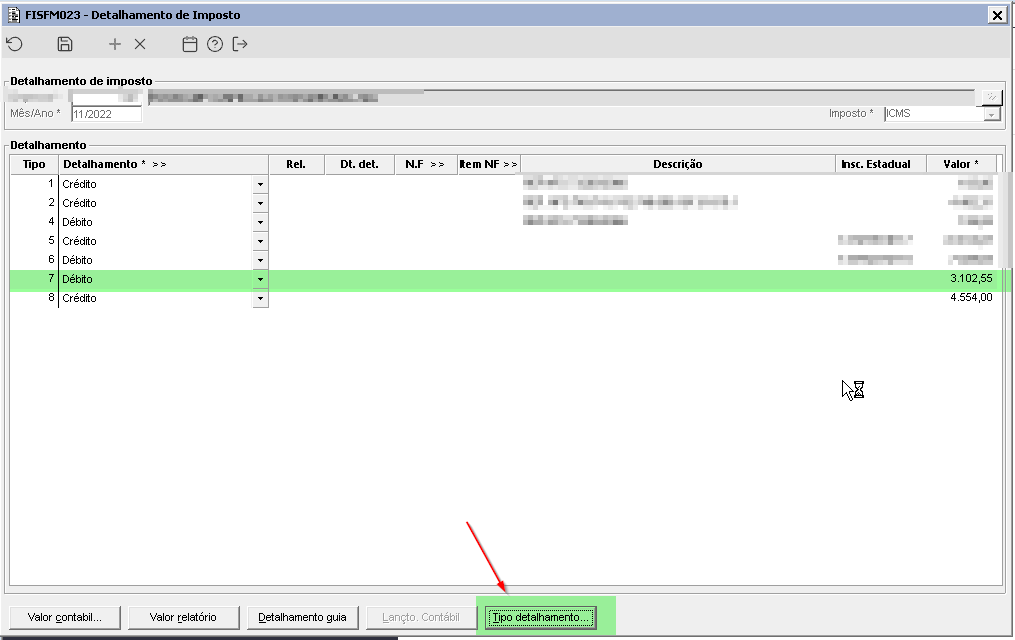Click Valor contabil... button
The image size is (1015, 640).
pyautogui.click(x=65, y=617)
